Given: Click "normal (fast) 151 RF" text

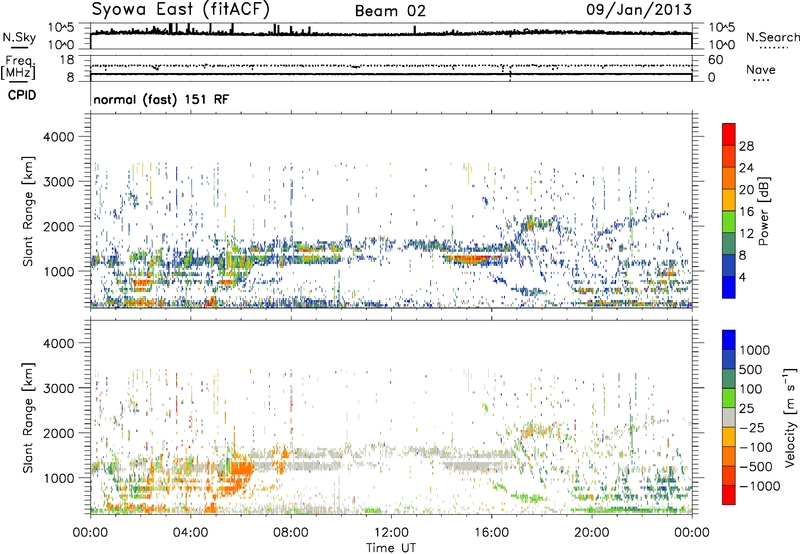Looking at the screenshot, I should [x=161, y=99].
